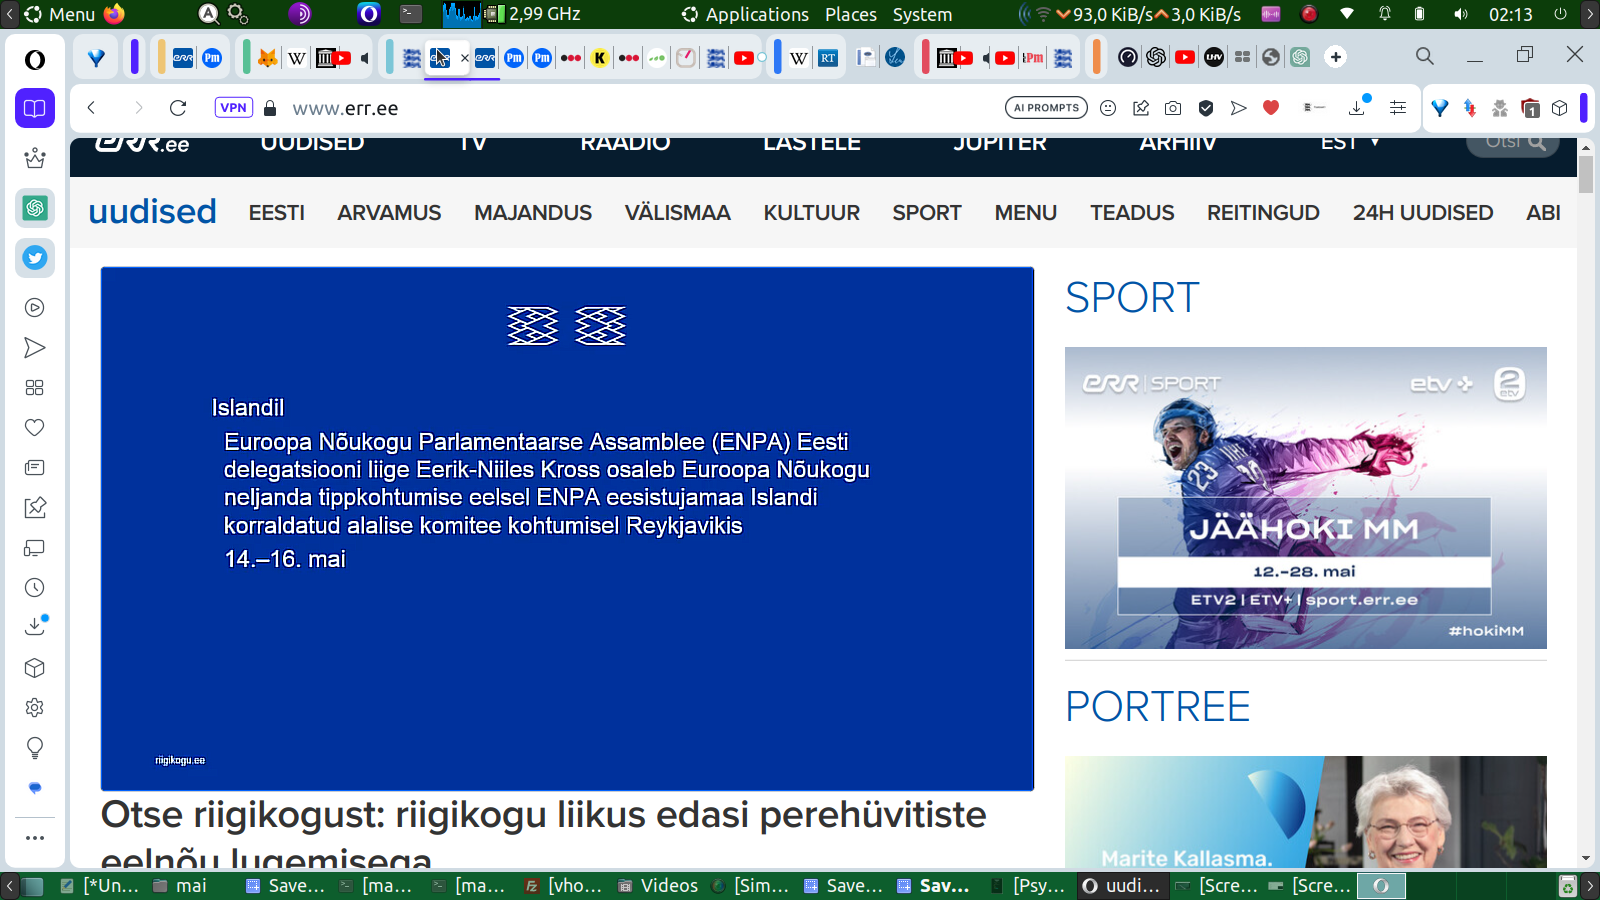Open Easy Setup sliders menu
Image resolution: width=1600 pixels, height=900 pixels.
[1398, 108]
